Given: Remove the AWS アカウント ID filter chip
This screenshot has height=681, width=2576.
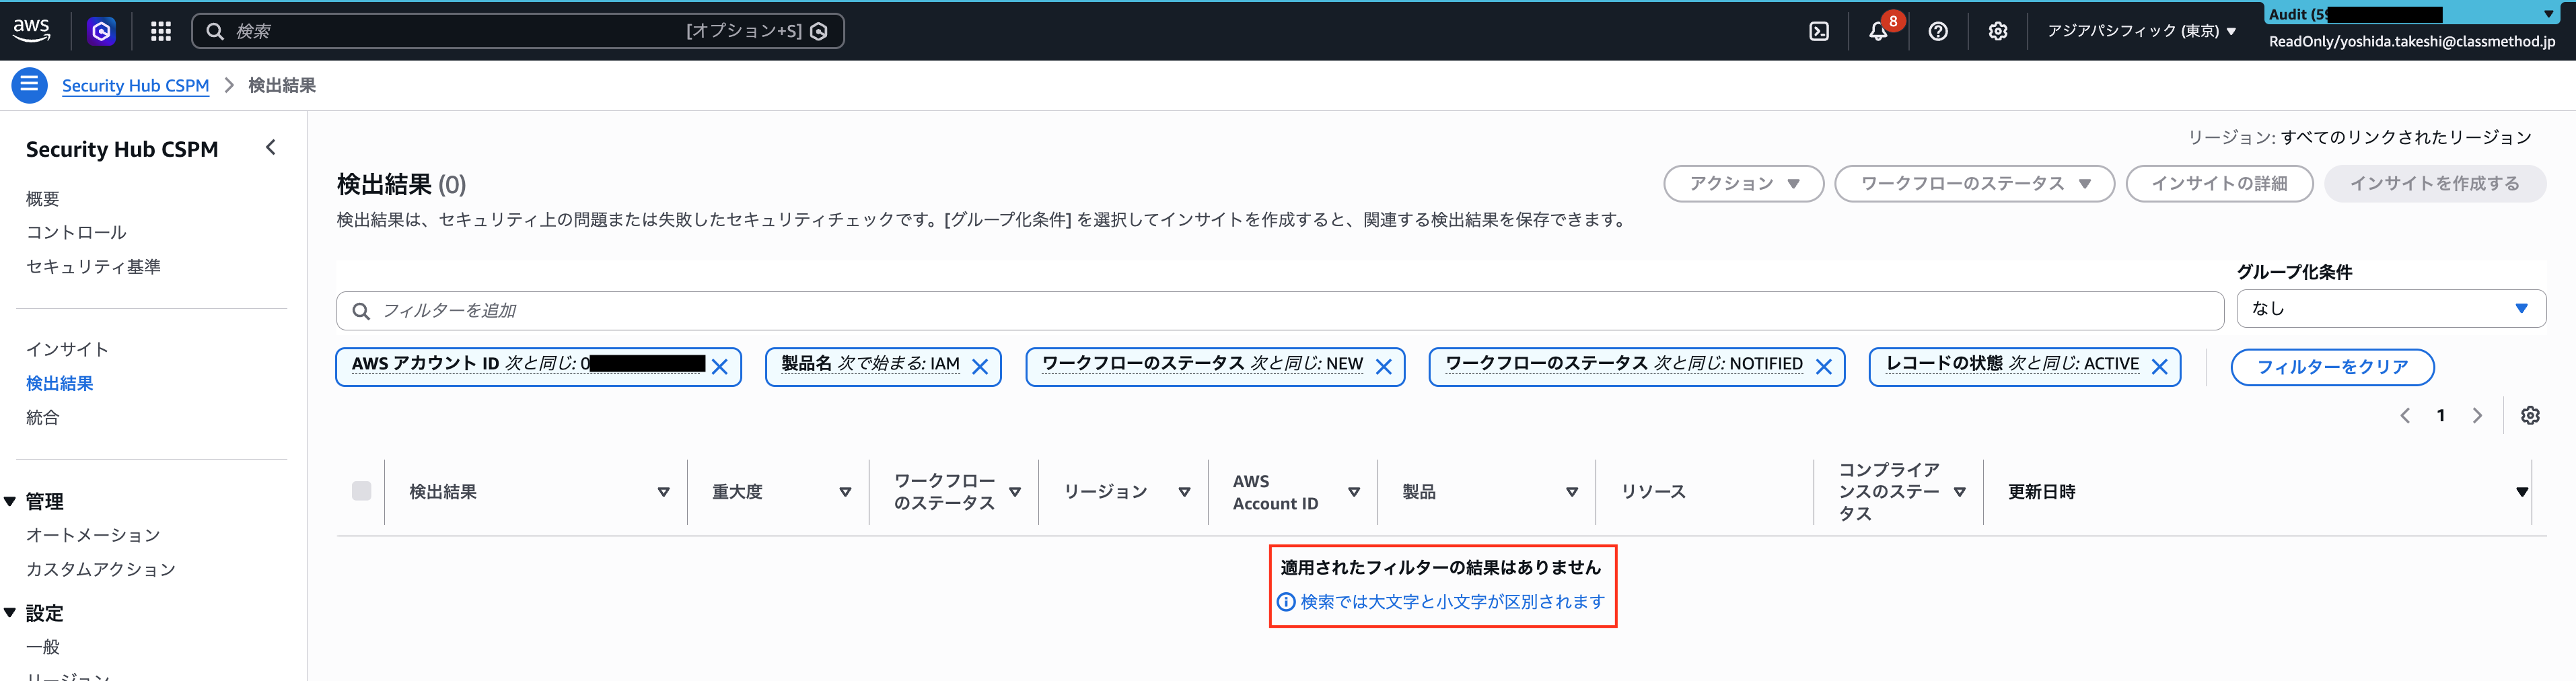Looking at the screenshot, I should point(720,367).
